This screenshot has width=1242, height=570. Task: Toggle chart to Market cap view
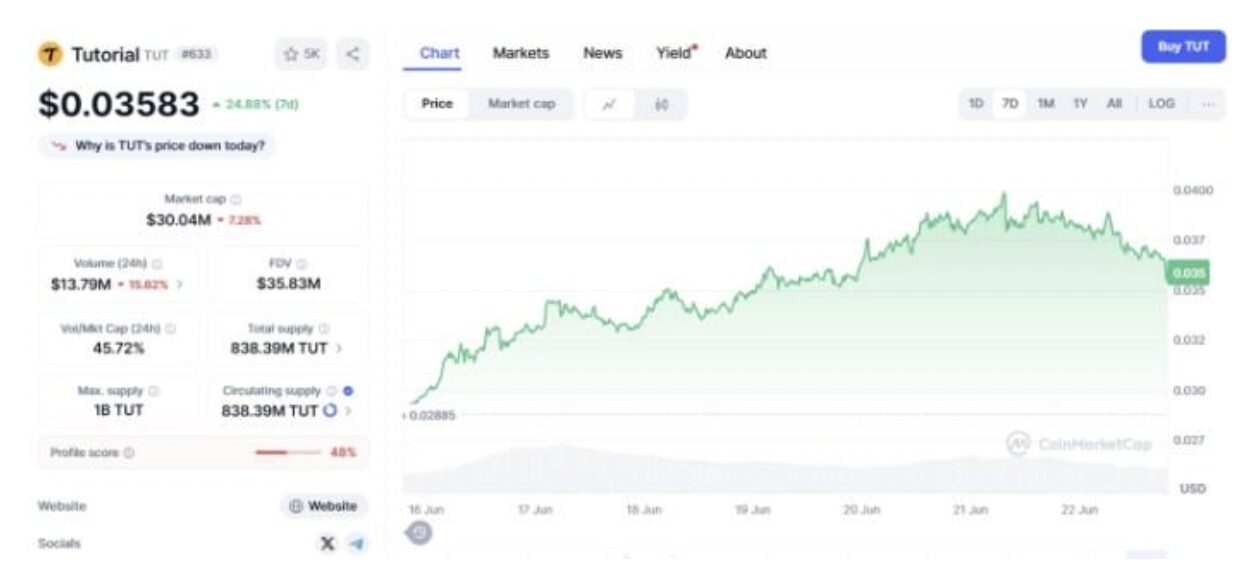pos(520,104)
